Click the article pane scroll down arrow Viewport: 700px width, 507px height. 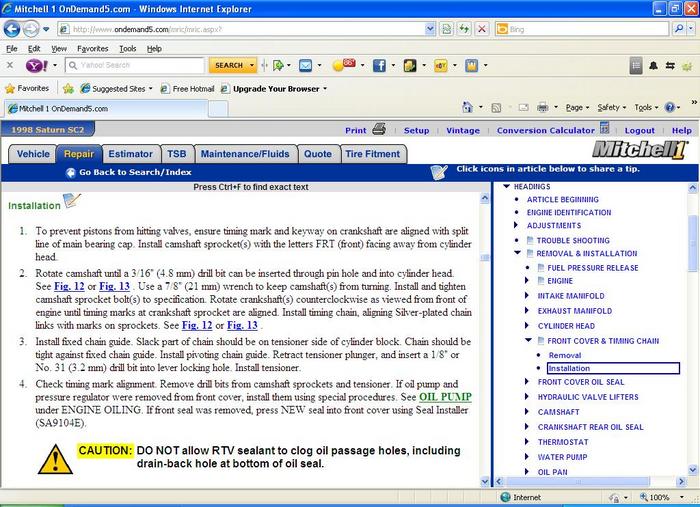tap(485, 481)
